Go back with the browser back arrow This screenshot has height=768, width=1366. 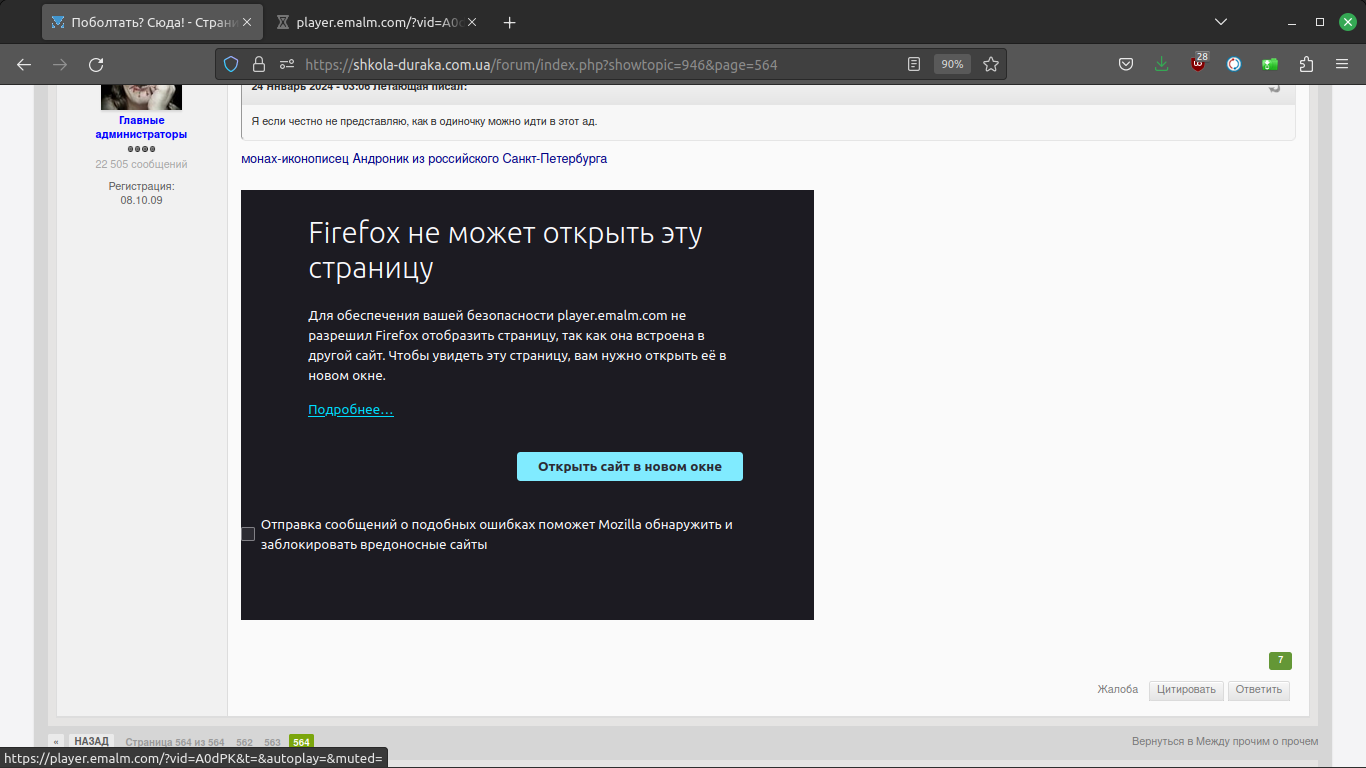click(24, 64)
